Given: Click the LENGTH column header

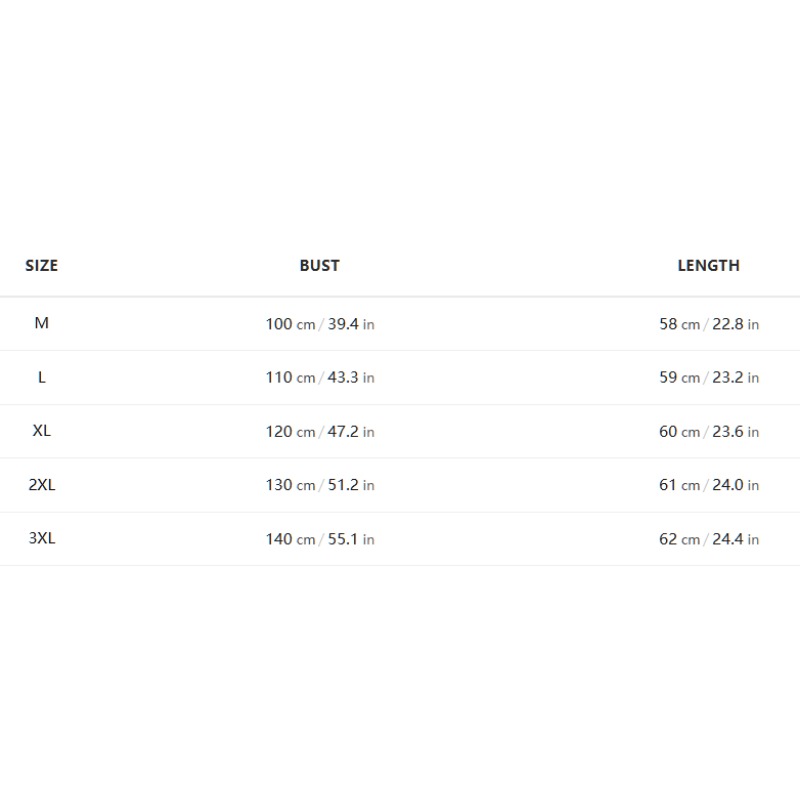Looking at the screenshot, I should pos(709,265).
